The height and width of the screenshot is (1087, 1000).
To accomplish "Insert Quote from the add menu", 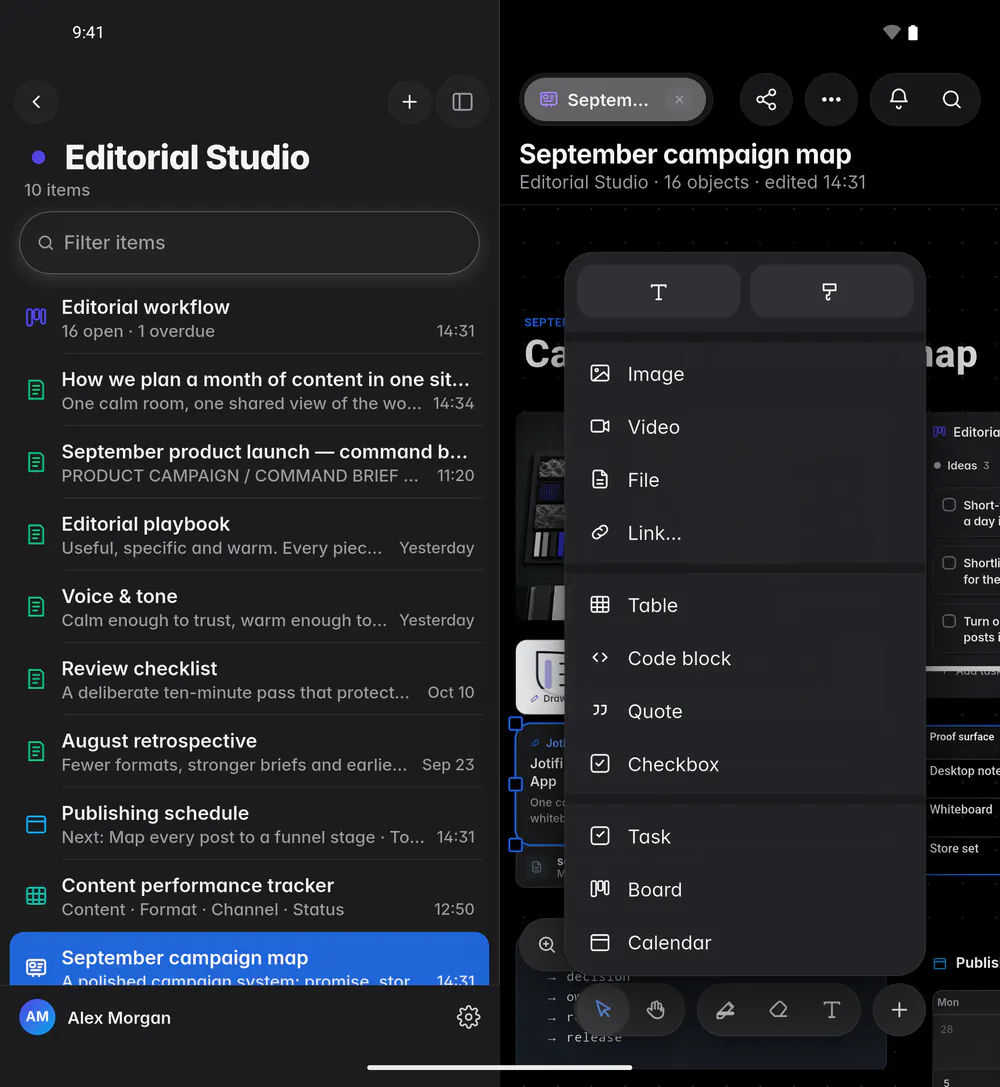I will coord(745,711).
